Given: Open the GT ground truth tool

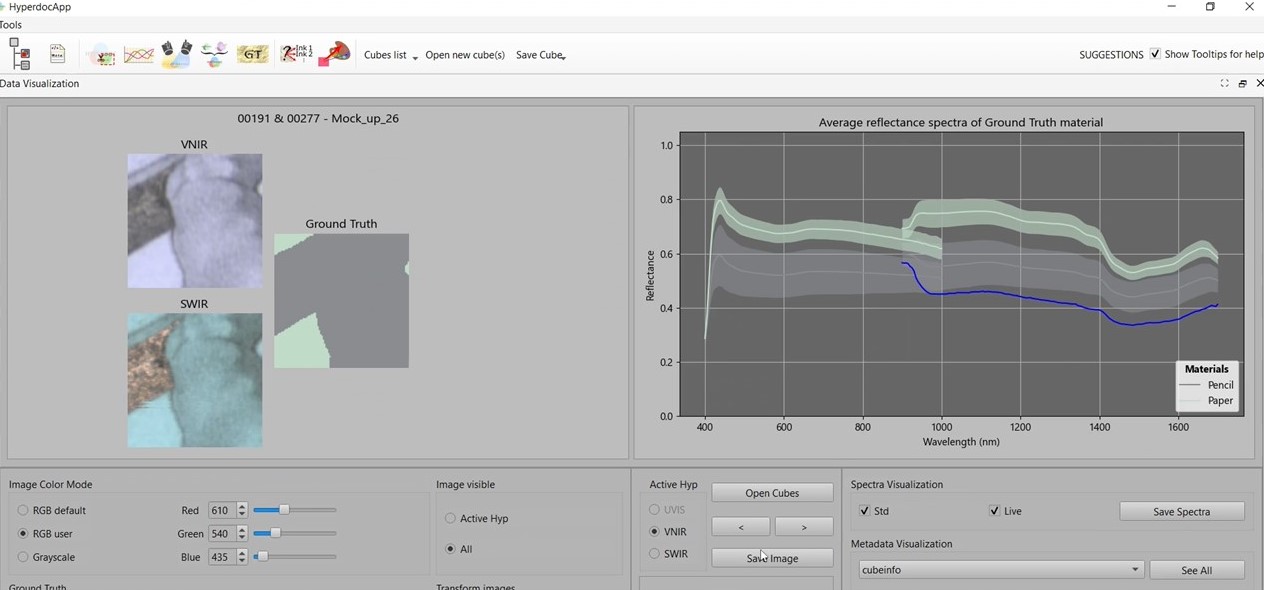Looking at the screenshot, I should [x=252, y=54].
